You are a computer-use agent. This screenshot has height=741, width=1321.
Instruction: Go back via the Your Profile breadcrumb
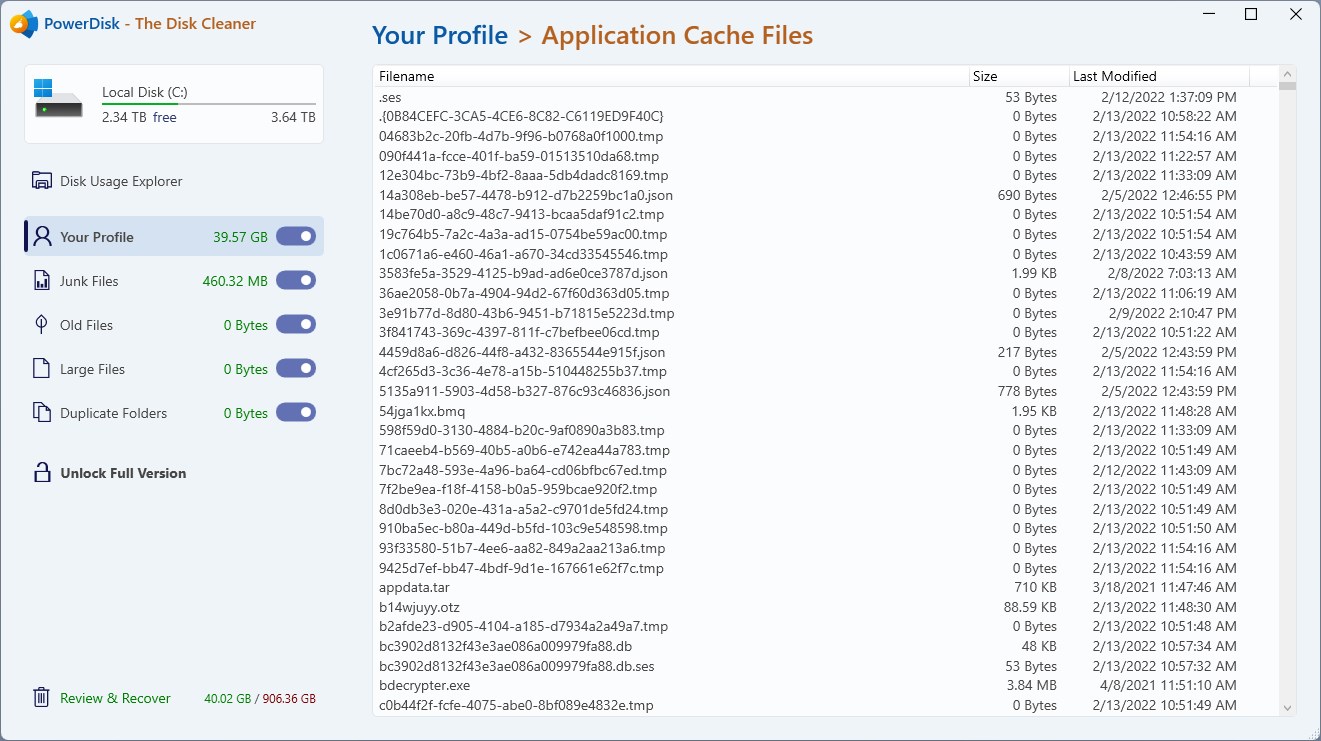click(440, 36)
